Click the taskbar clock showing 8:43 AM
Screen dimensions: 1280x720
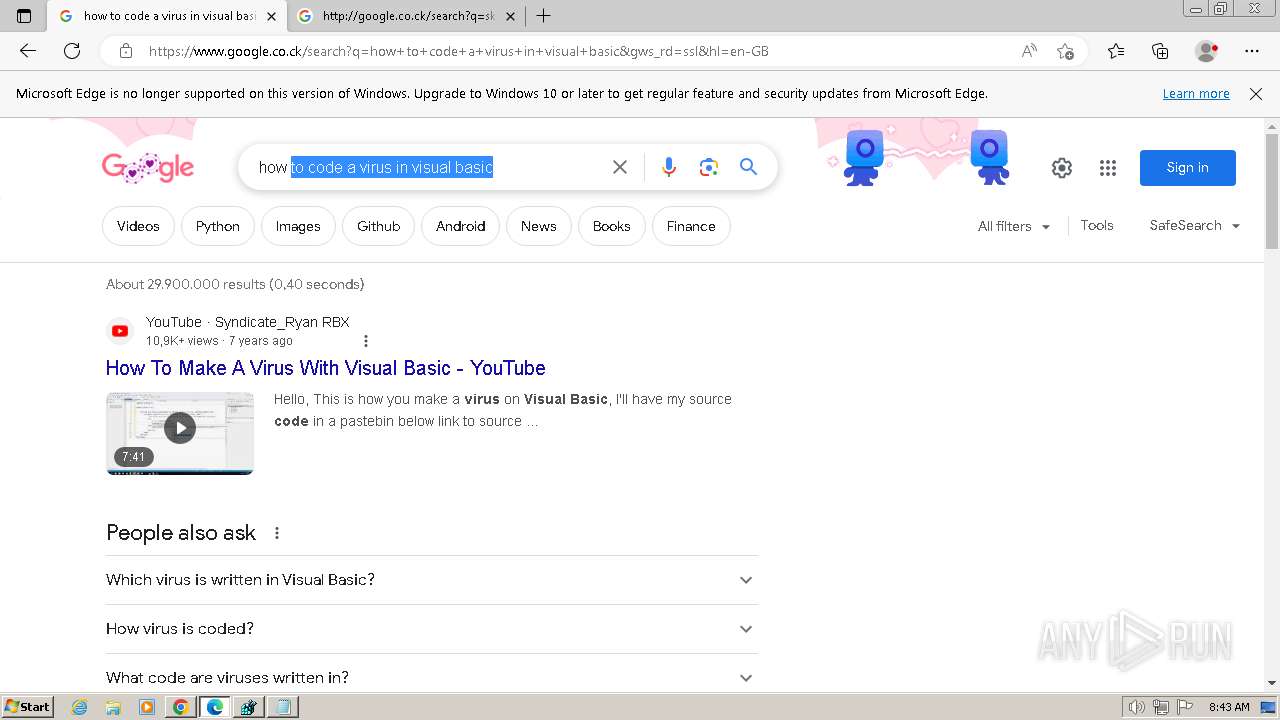pyautogui.click(x=1229, y=707)
